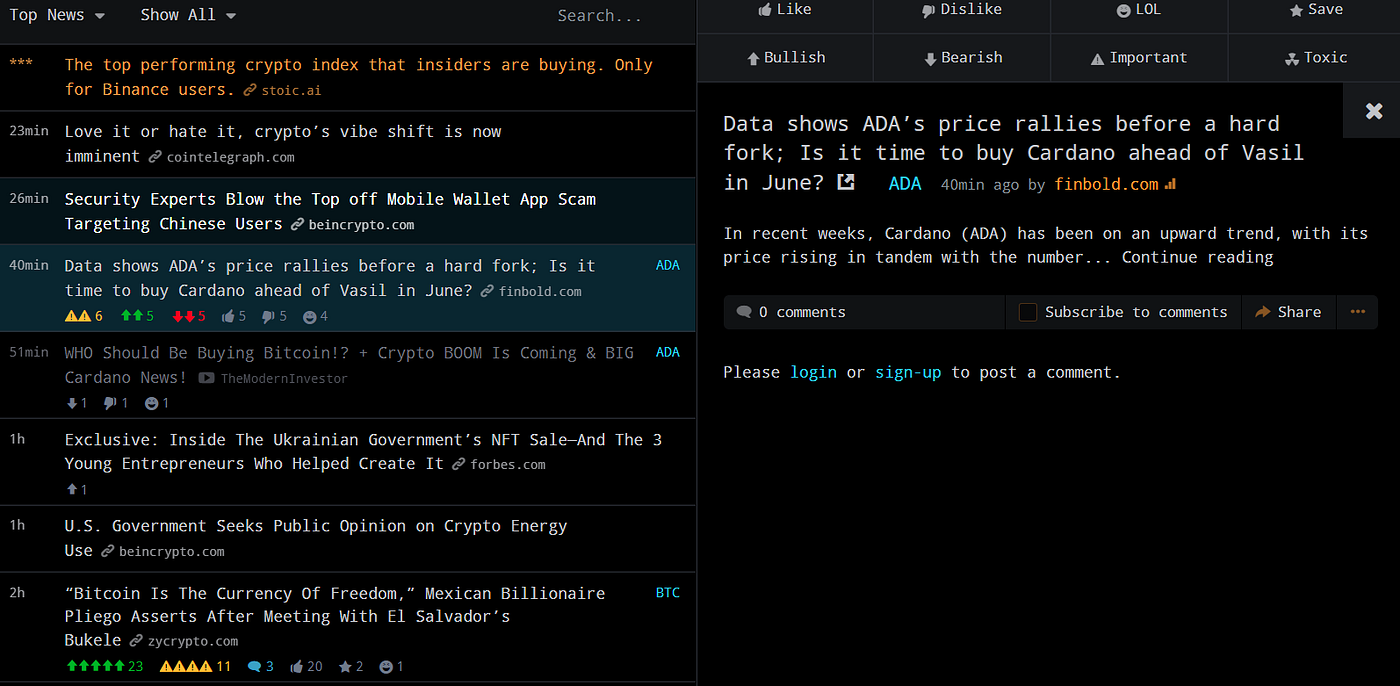The height and width of the screenshot is (686, 1400).
Task: Click ADA tag on finbold story row
Action: tap(667, 265)
